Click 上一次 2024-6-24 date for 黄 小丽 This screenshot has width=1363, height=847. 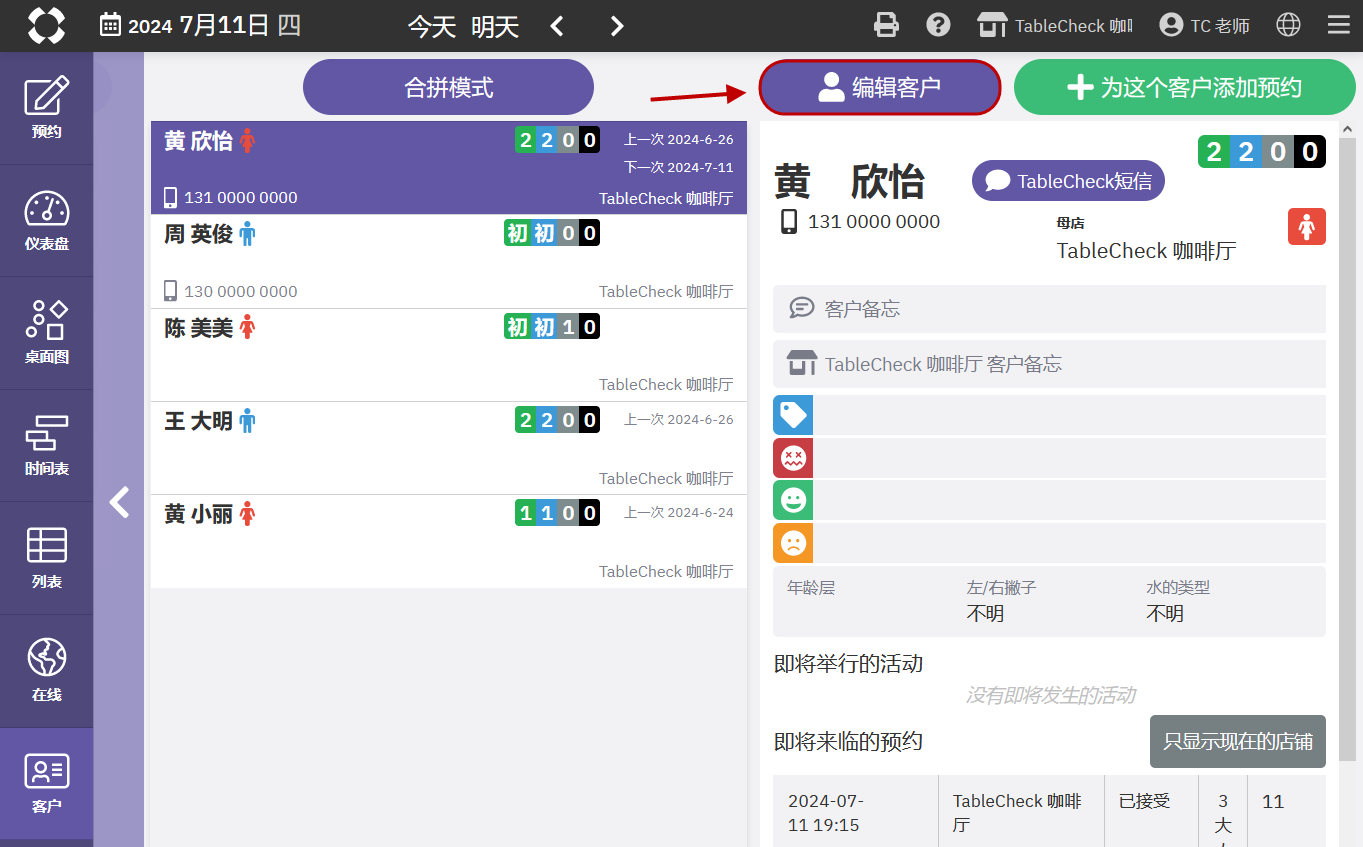pyautogui.click(x=679, y=513)
